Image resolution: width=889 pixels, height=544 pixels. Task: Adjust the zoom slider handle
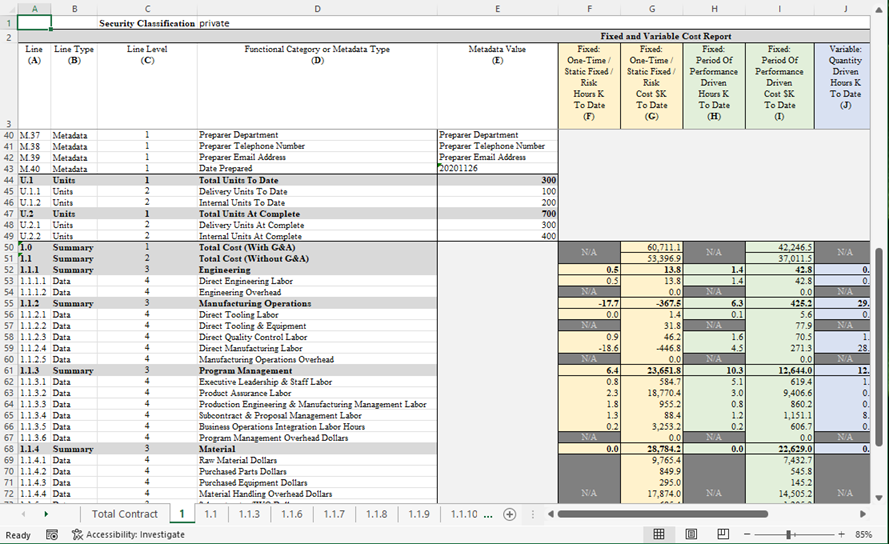click(x=789, y=534)
